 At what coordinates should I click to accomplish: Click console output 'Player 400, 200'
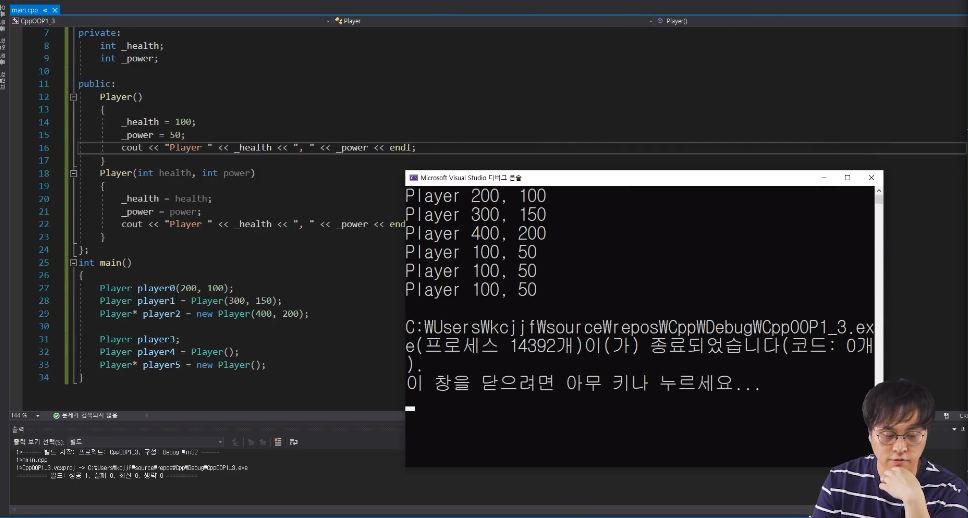(476, 234)
